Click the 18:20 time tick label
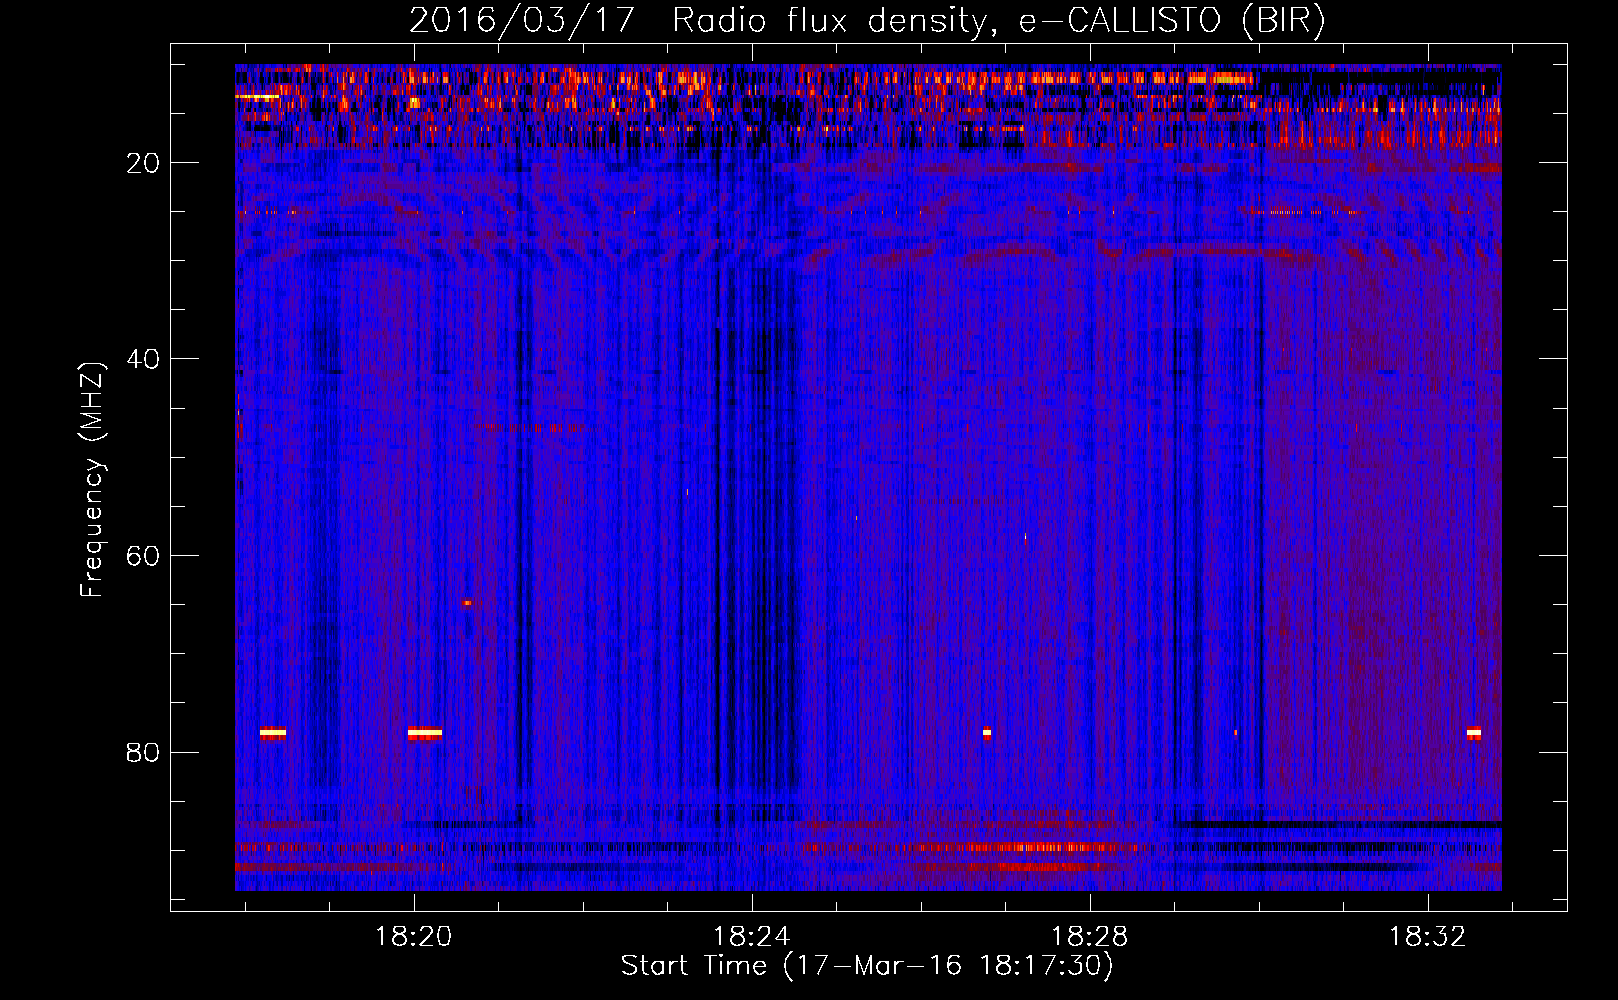Screen dimensions: 1618x1000 coord(413,936)
